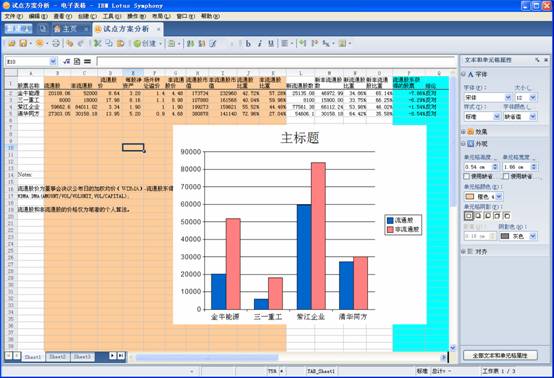The width and height of the screenshot is (554, 378).
Task: Toggle Underline formatting button
Action: pyautogui.click(x=271, y=43)
